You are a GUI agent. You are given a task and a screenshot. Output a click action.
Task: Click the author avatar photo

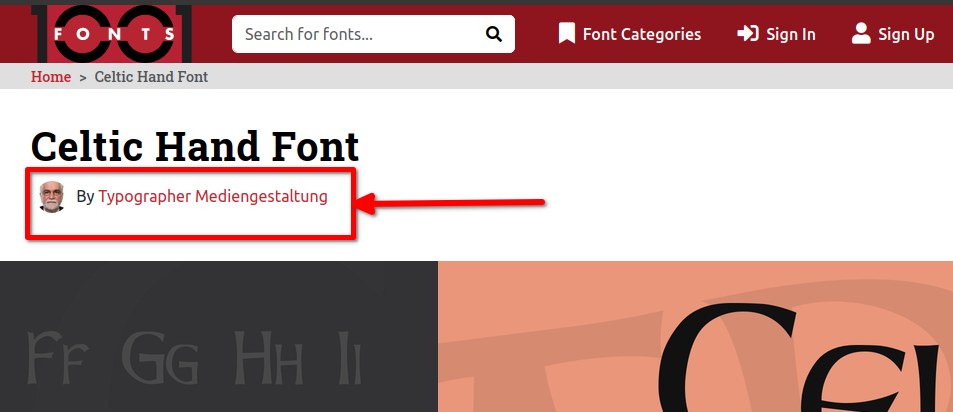click(52, 197)
